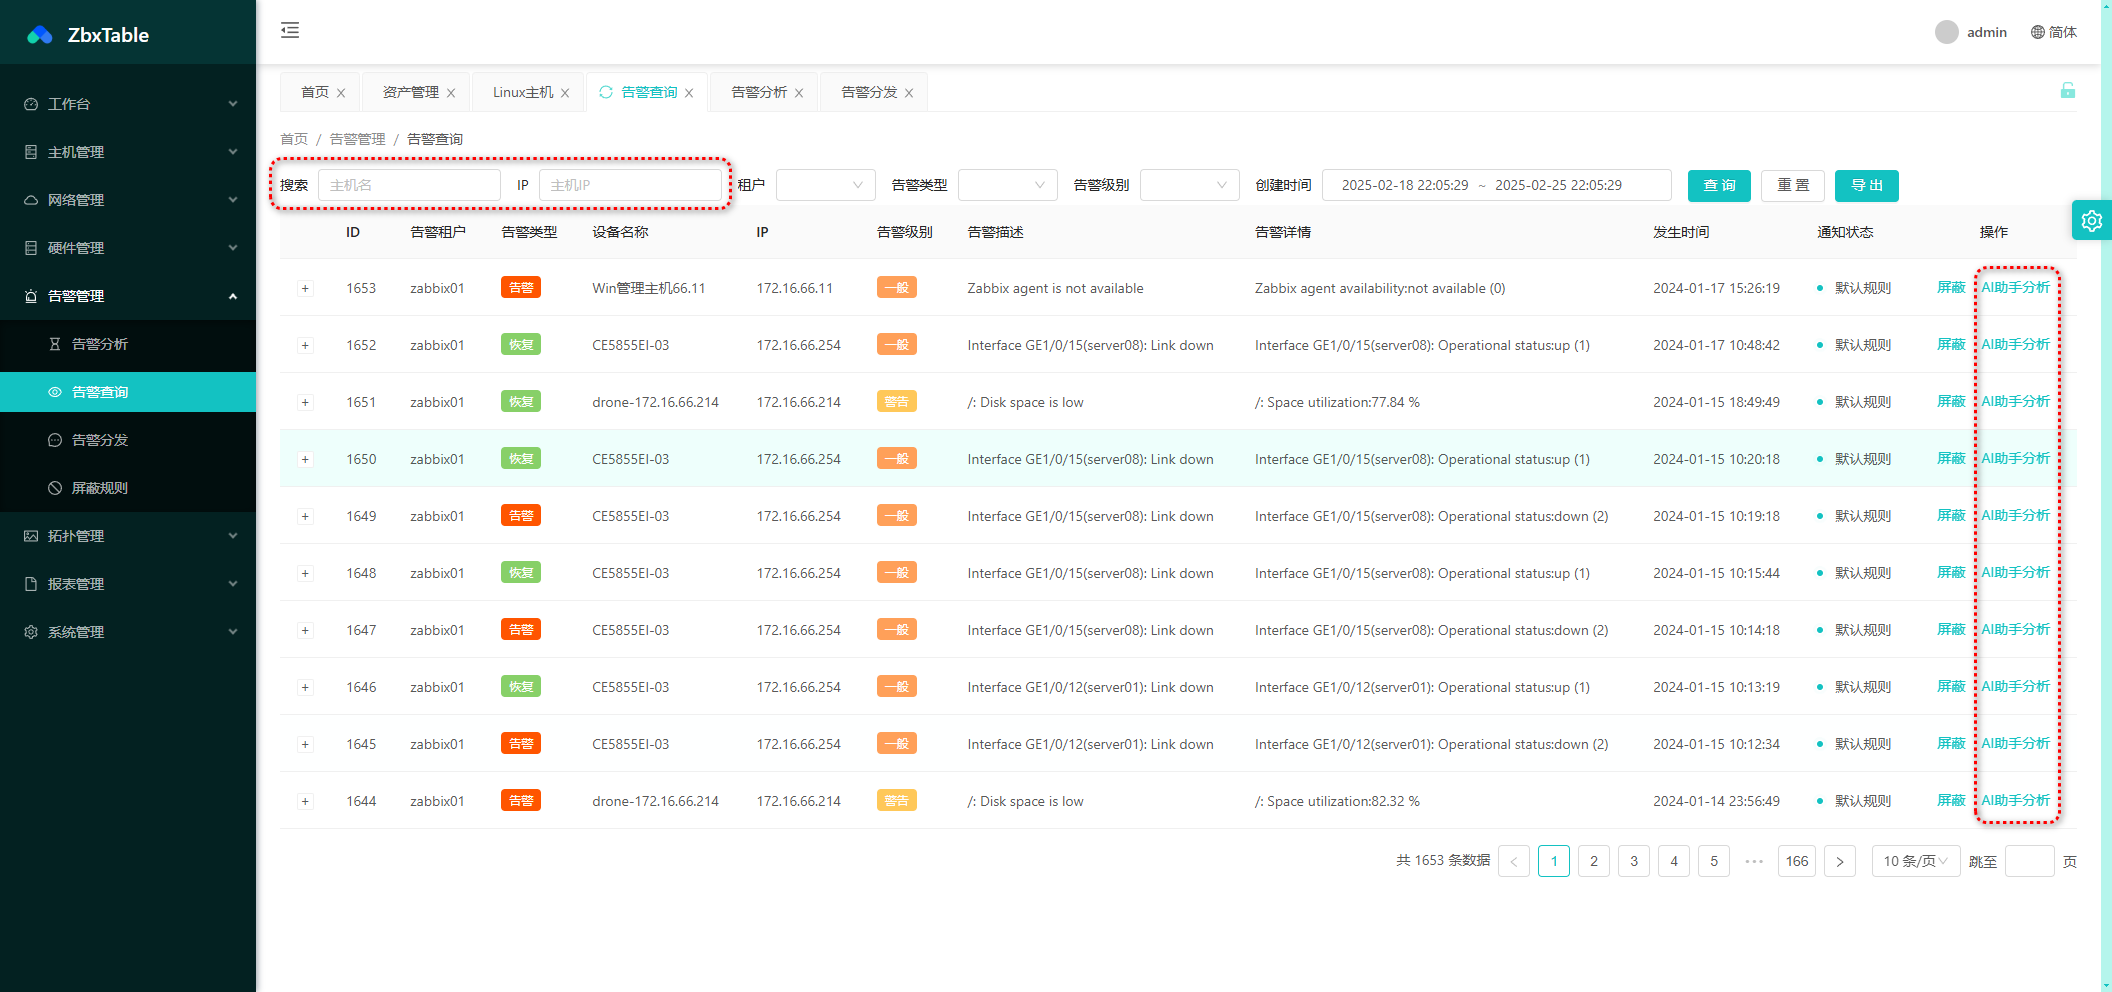Image resolution: width=2112 pixels, height=992 pixels.
Task: Expand row 1647 with the plus icon
Action: (x=305, y=631)
